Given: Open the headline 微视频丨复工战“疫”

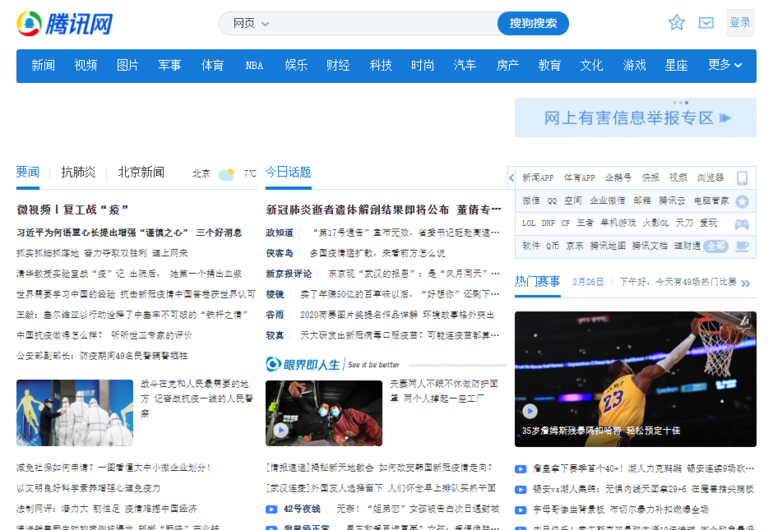Looking at the screenshot, I should tap(72, 210).
